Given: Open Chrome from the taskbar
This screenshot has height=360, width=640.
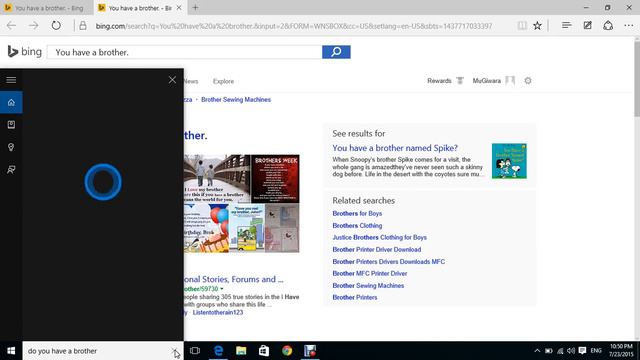Looking at the screenshot, I should point(287,351).
